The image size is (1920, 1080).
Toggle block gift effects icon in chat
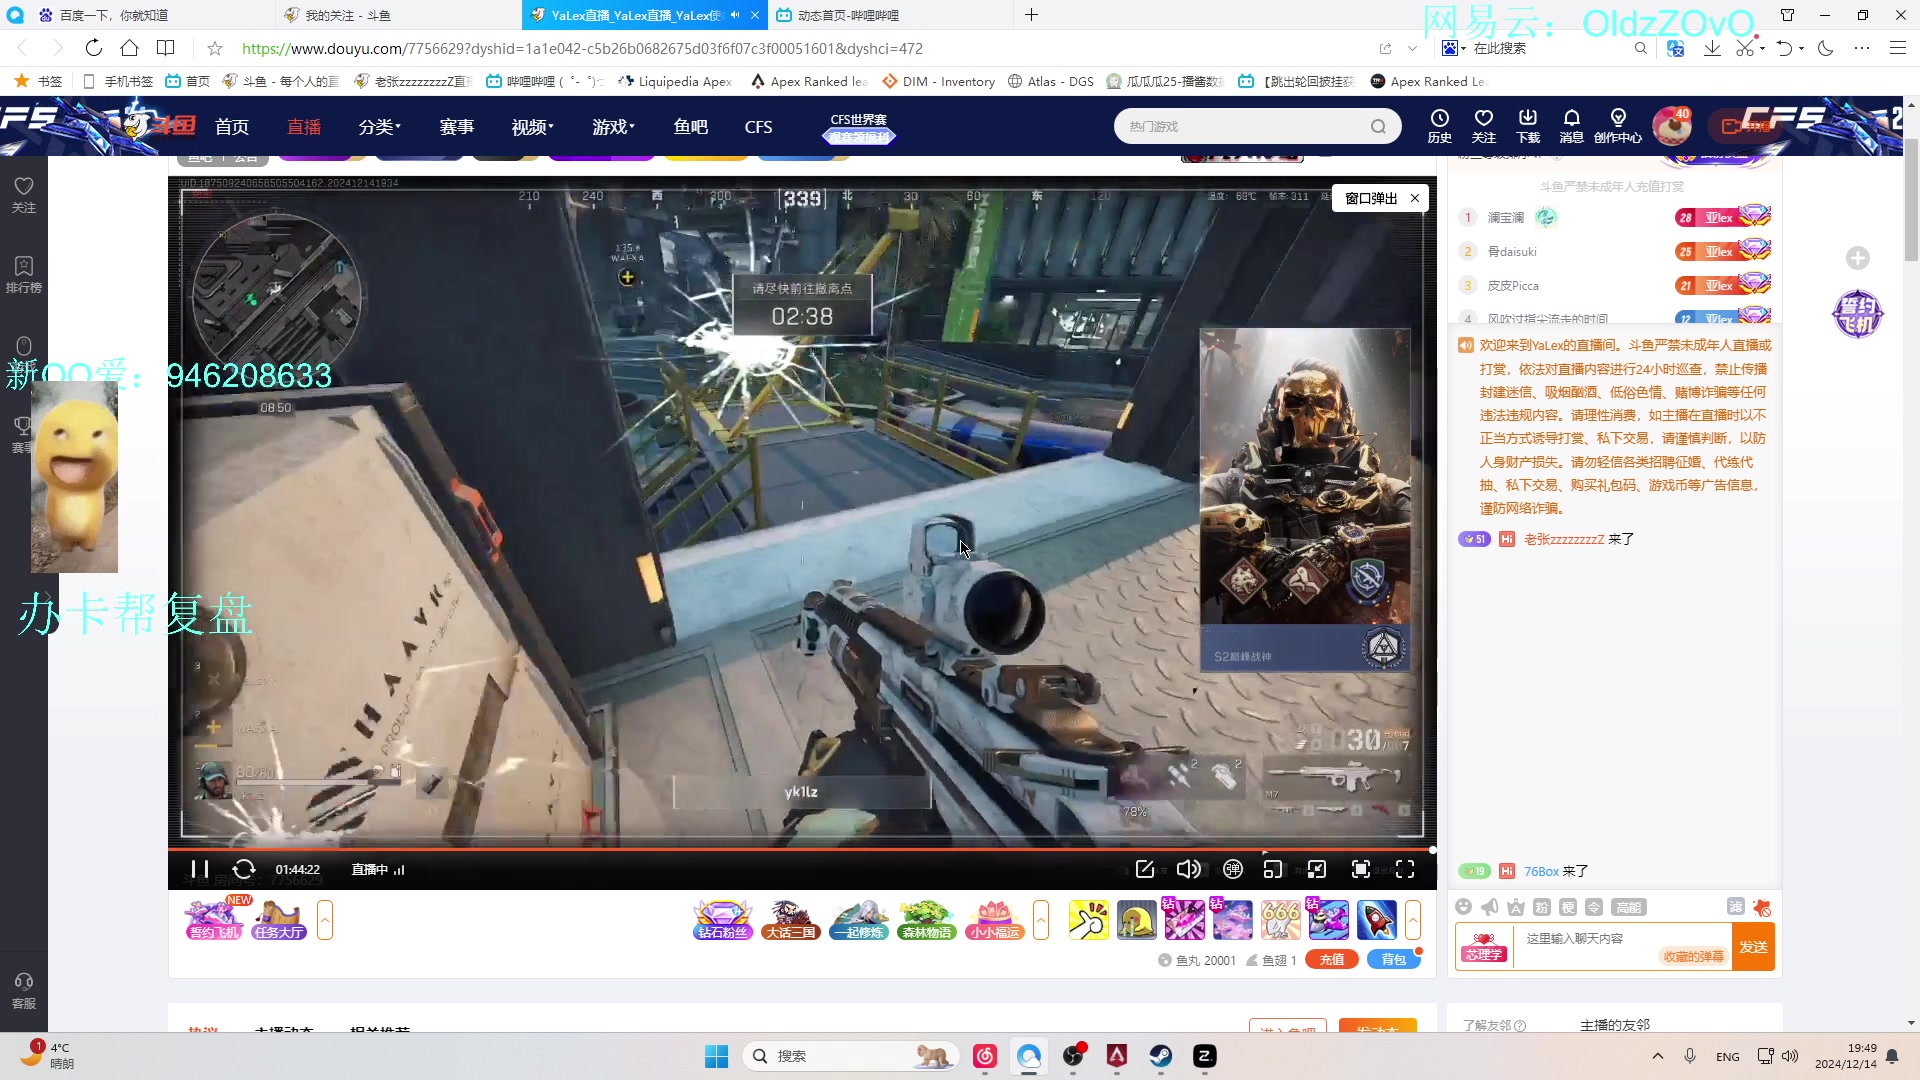[x=1762, y=907]
